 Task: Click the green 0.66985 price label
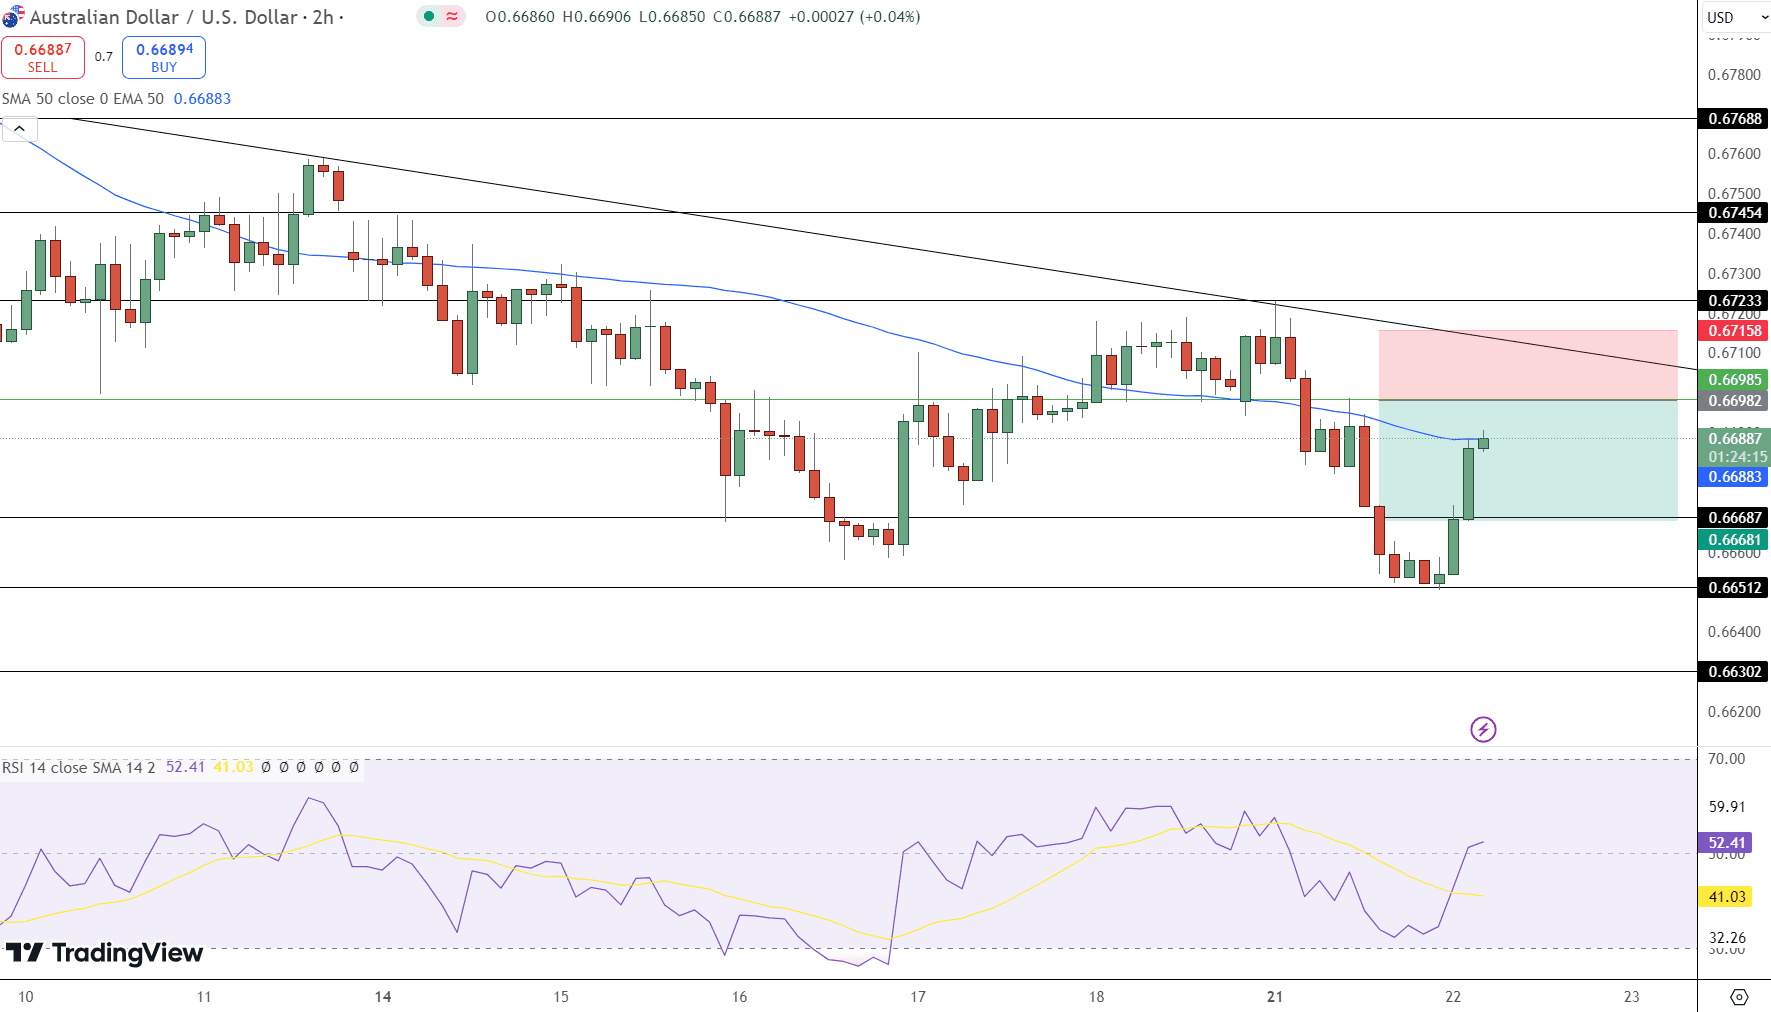[x=1734, y=380]
